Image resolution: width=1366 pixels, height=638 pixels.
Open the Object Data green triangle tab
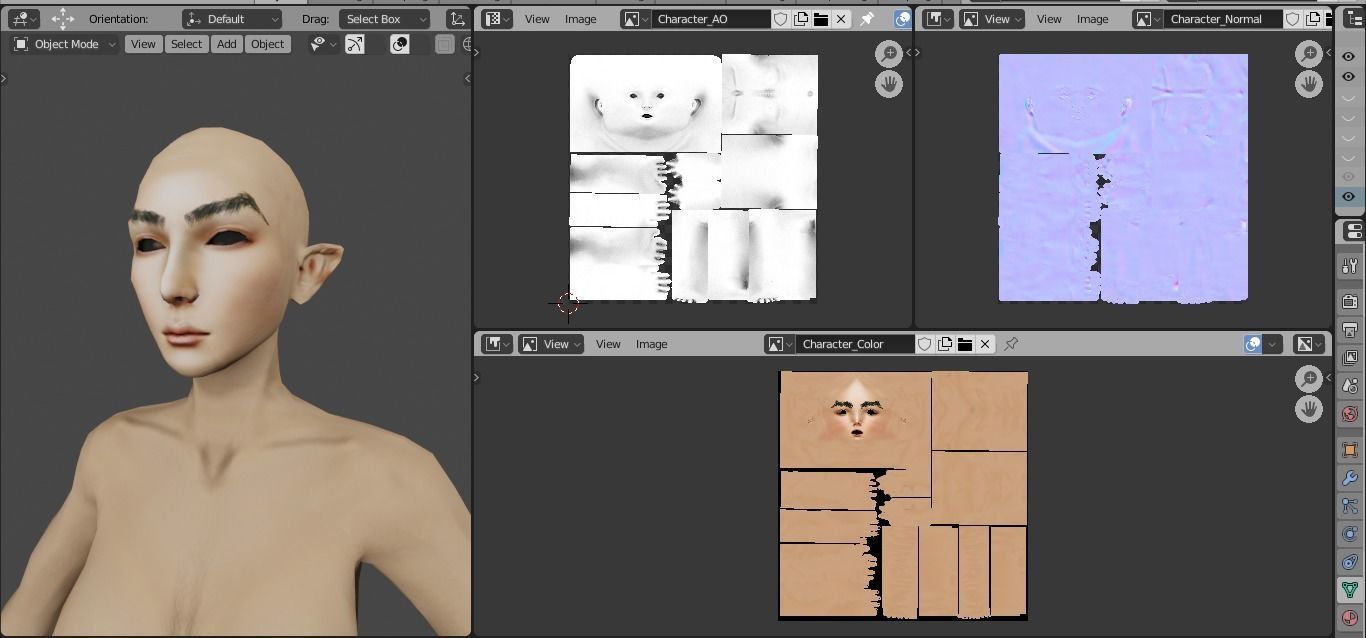pos(1350,590)
